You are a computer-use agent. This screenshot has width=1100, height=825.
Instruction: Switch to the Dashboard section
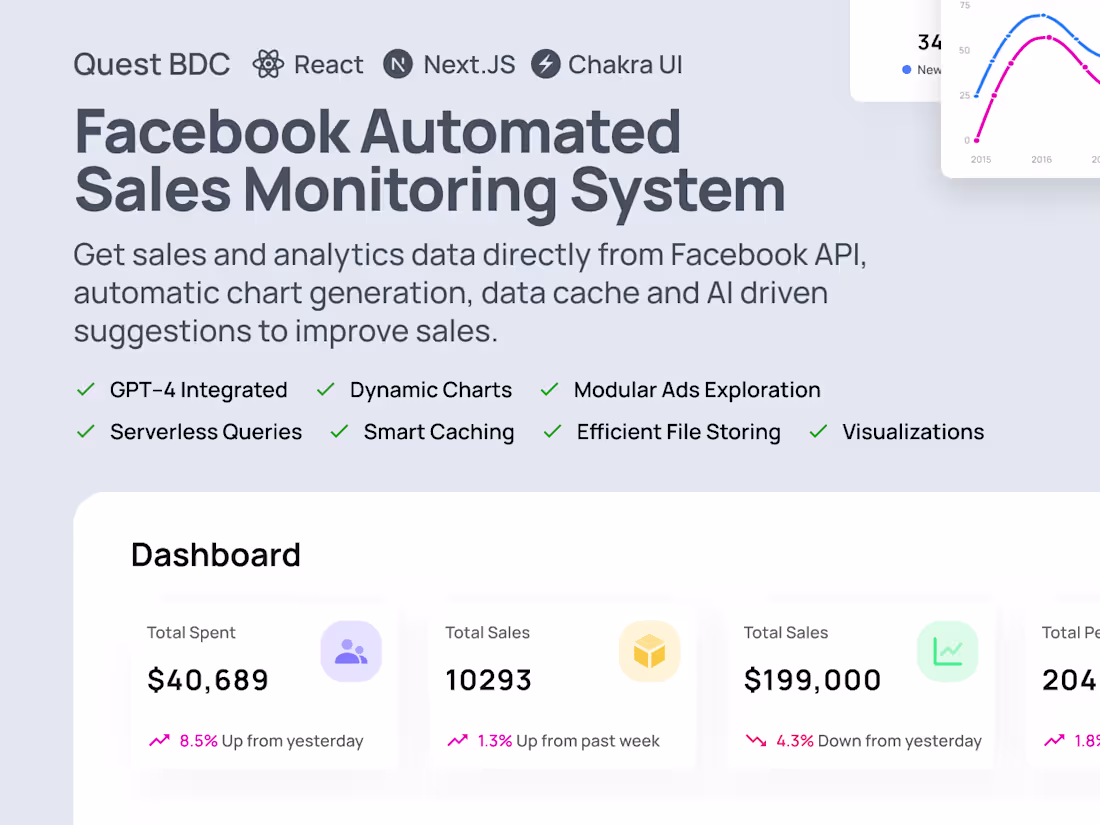[216, 555]
